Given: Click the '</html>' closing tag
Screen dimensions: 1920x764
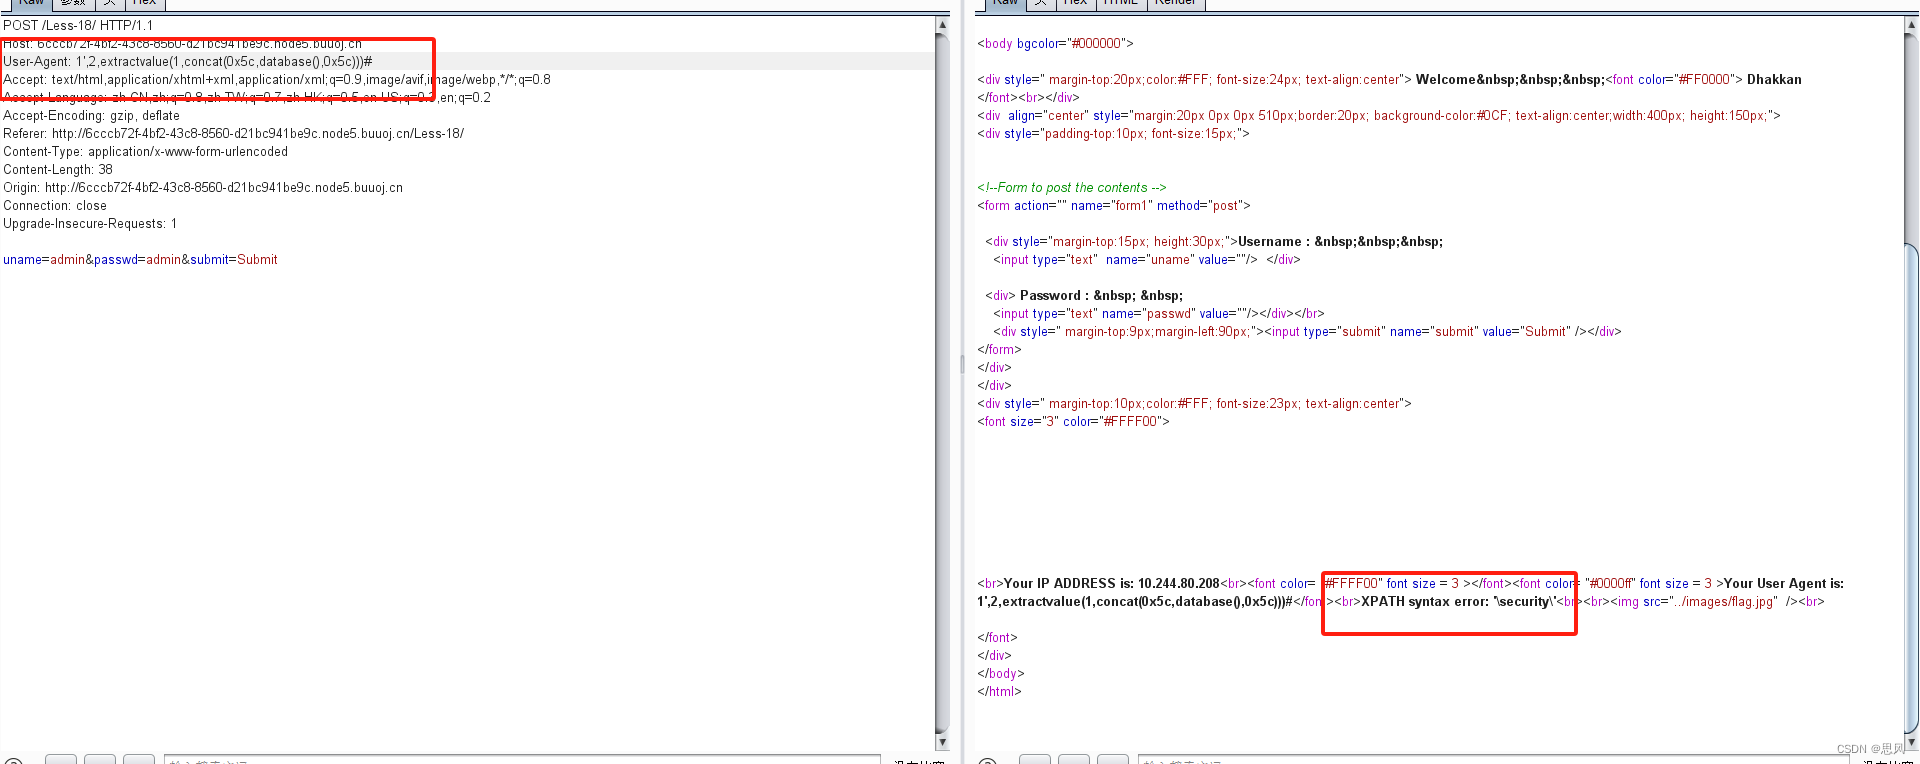Looking at the screenshot, I should 999,691.
